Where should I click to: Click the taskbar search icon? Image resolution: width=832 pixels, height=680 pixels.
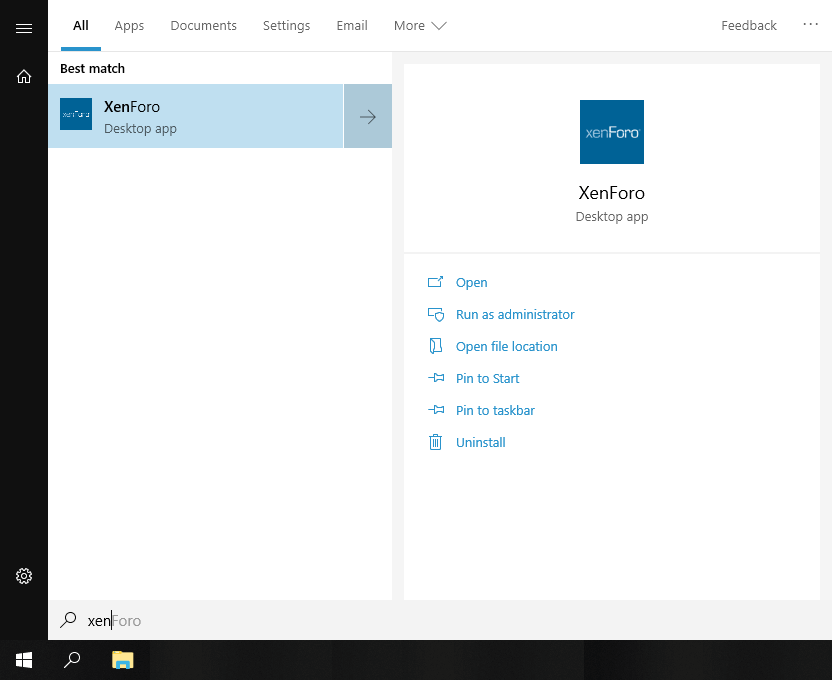coord(72,660)
